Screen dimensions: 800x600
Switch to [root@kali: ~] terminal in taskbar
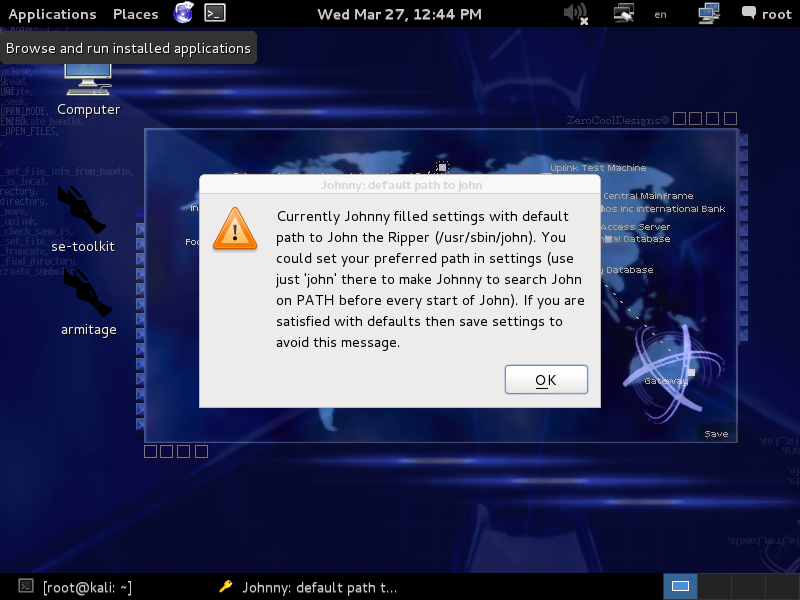tap(76, 587)
